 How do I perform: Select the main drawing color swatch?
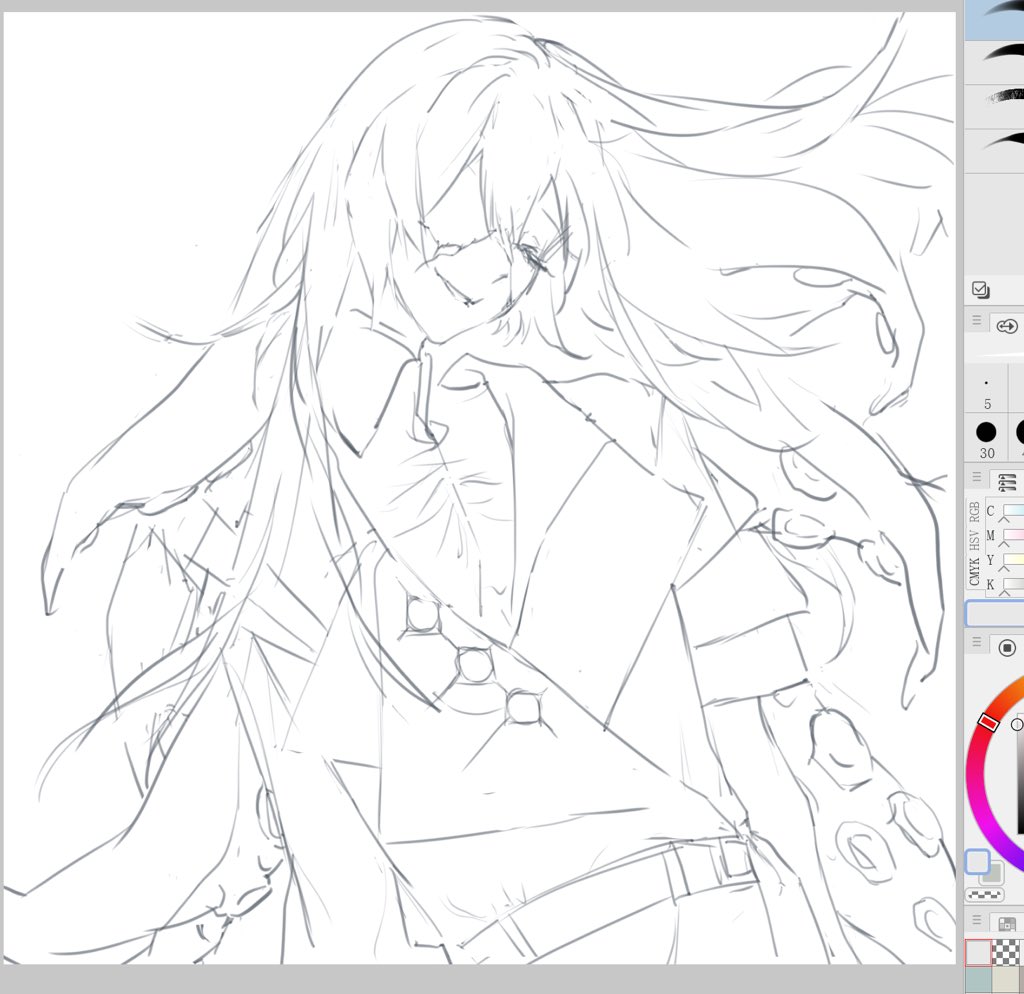pyautogui.click(x=977, y=861)
